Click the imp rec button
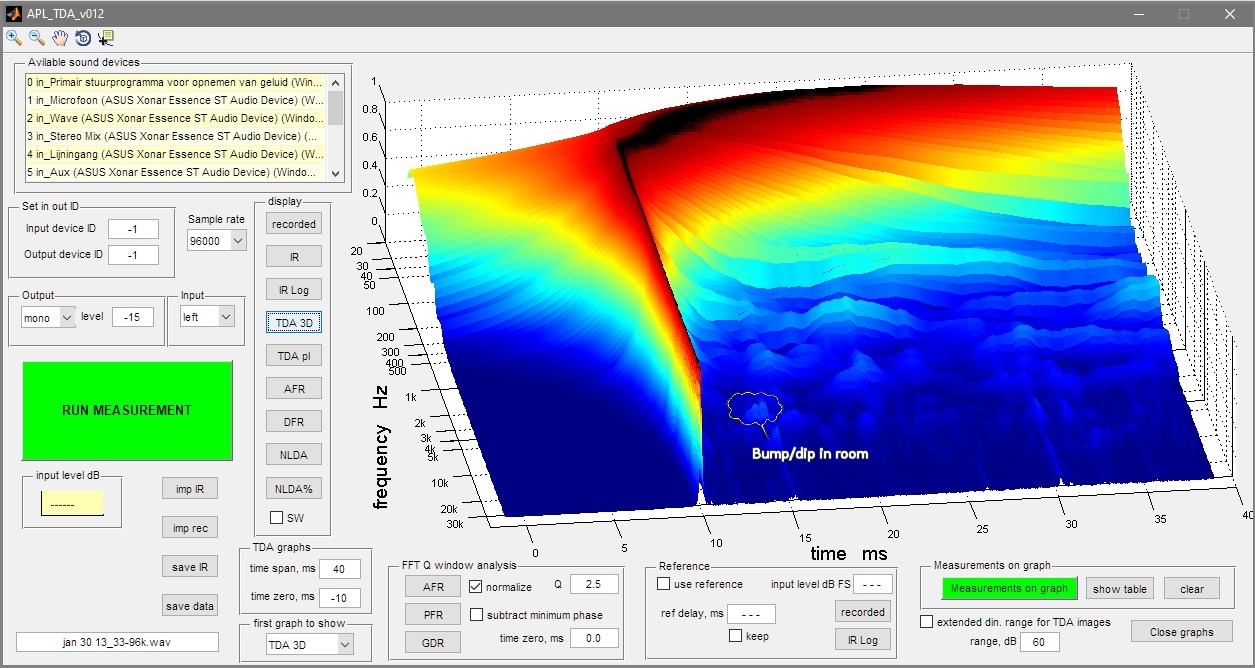 point(190,528)
